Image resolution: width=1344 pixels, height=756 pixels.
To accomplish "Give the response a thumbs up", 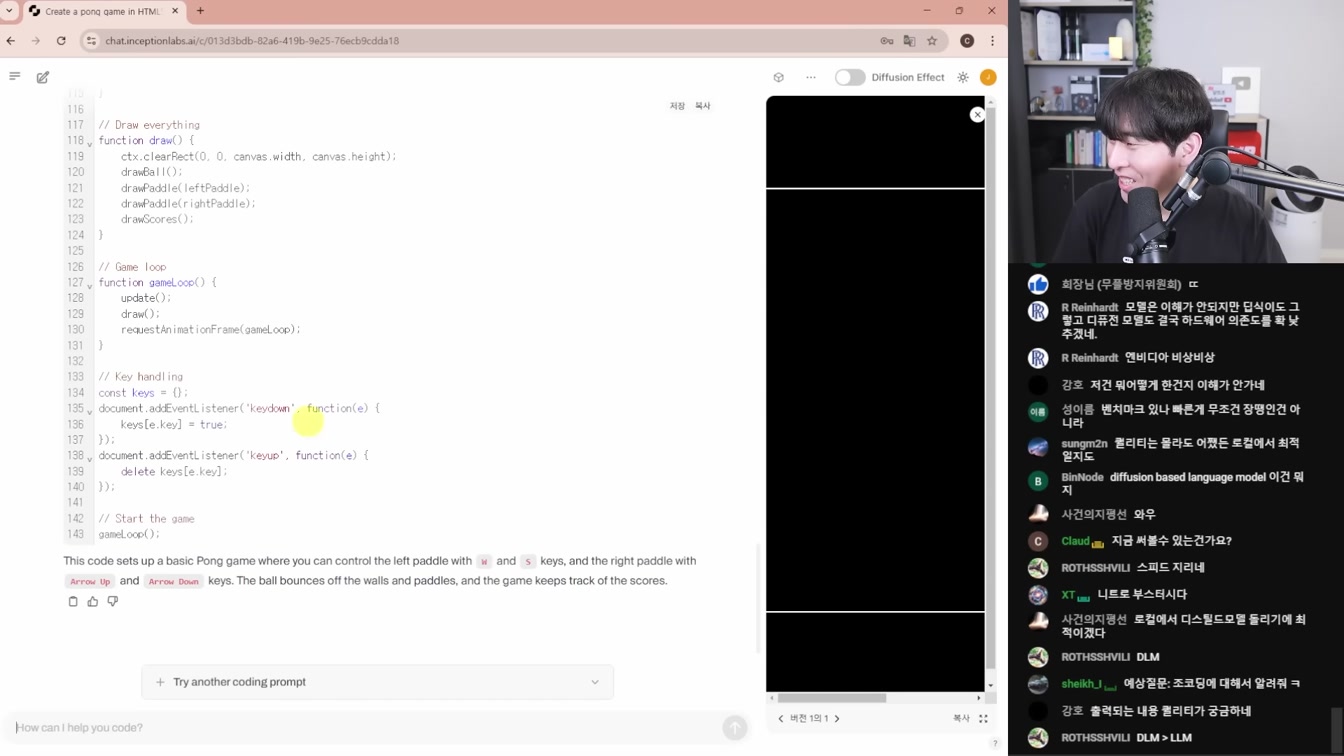I will pos(93,601).
